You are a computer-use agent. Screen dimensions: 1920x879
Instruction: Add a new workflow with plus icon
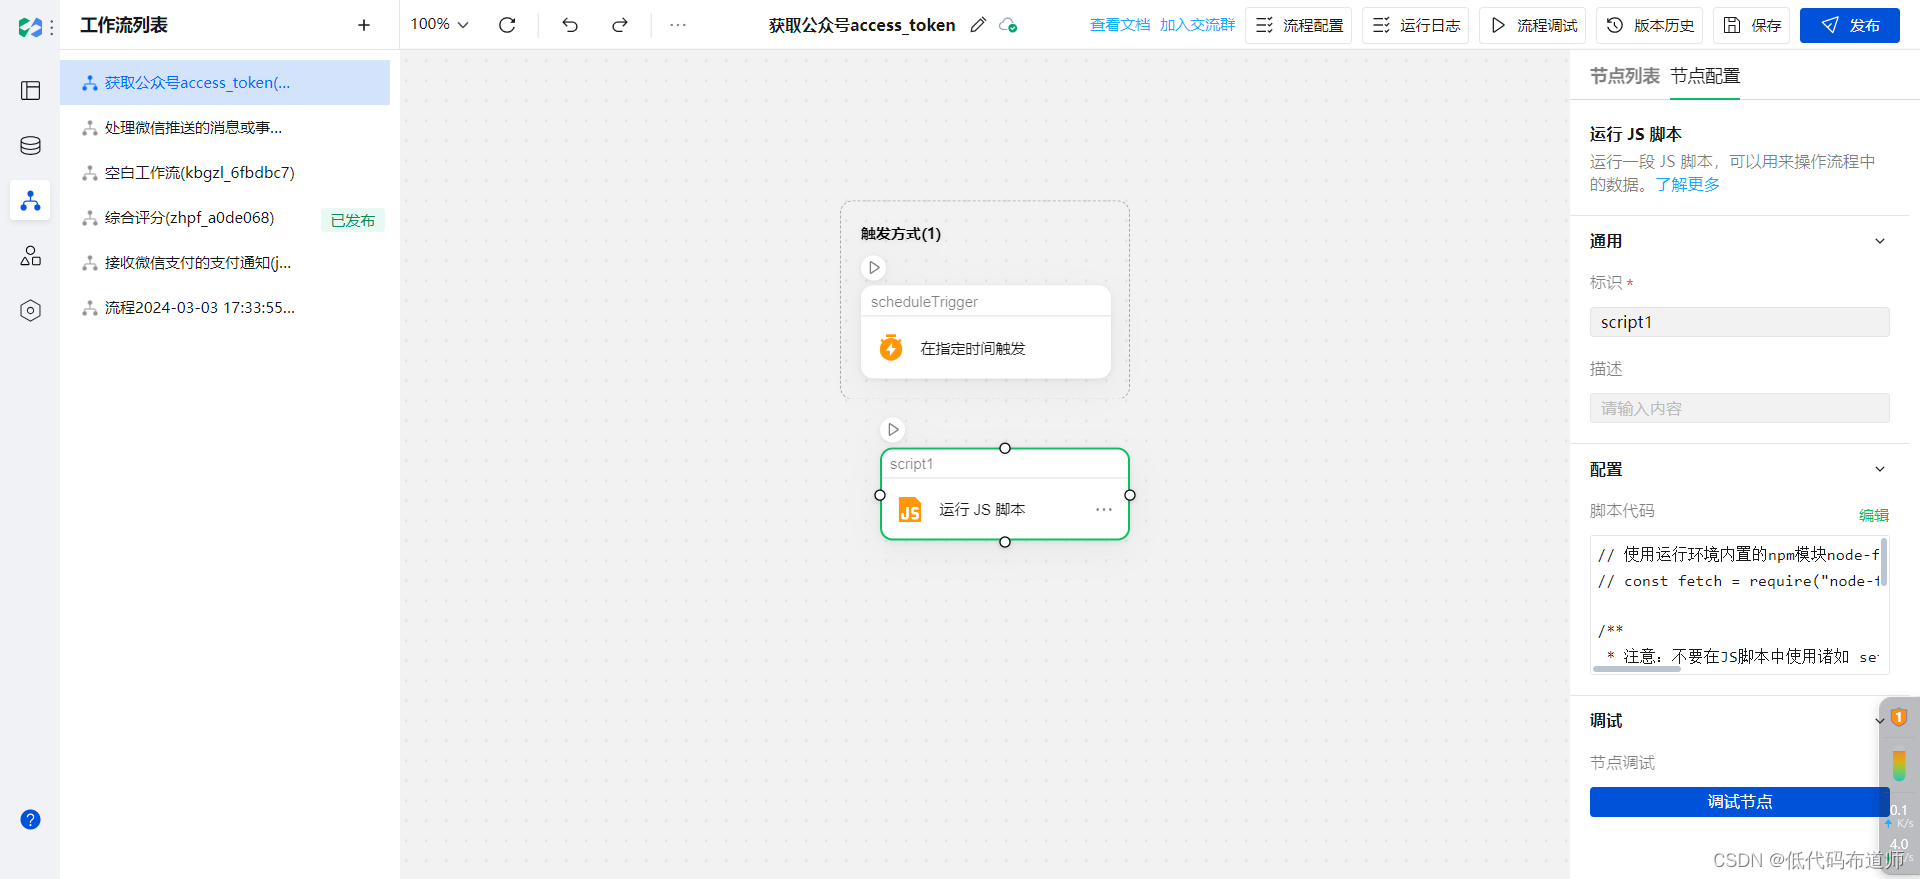364,25
